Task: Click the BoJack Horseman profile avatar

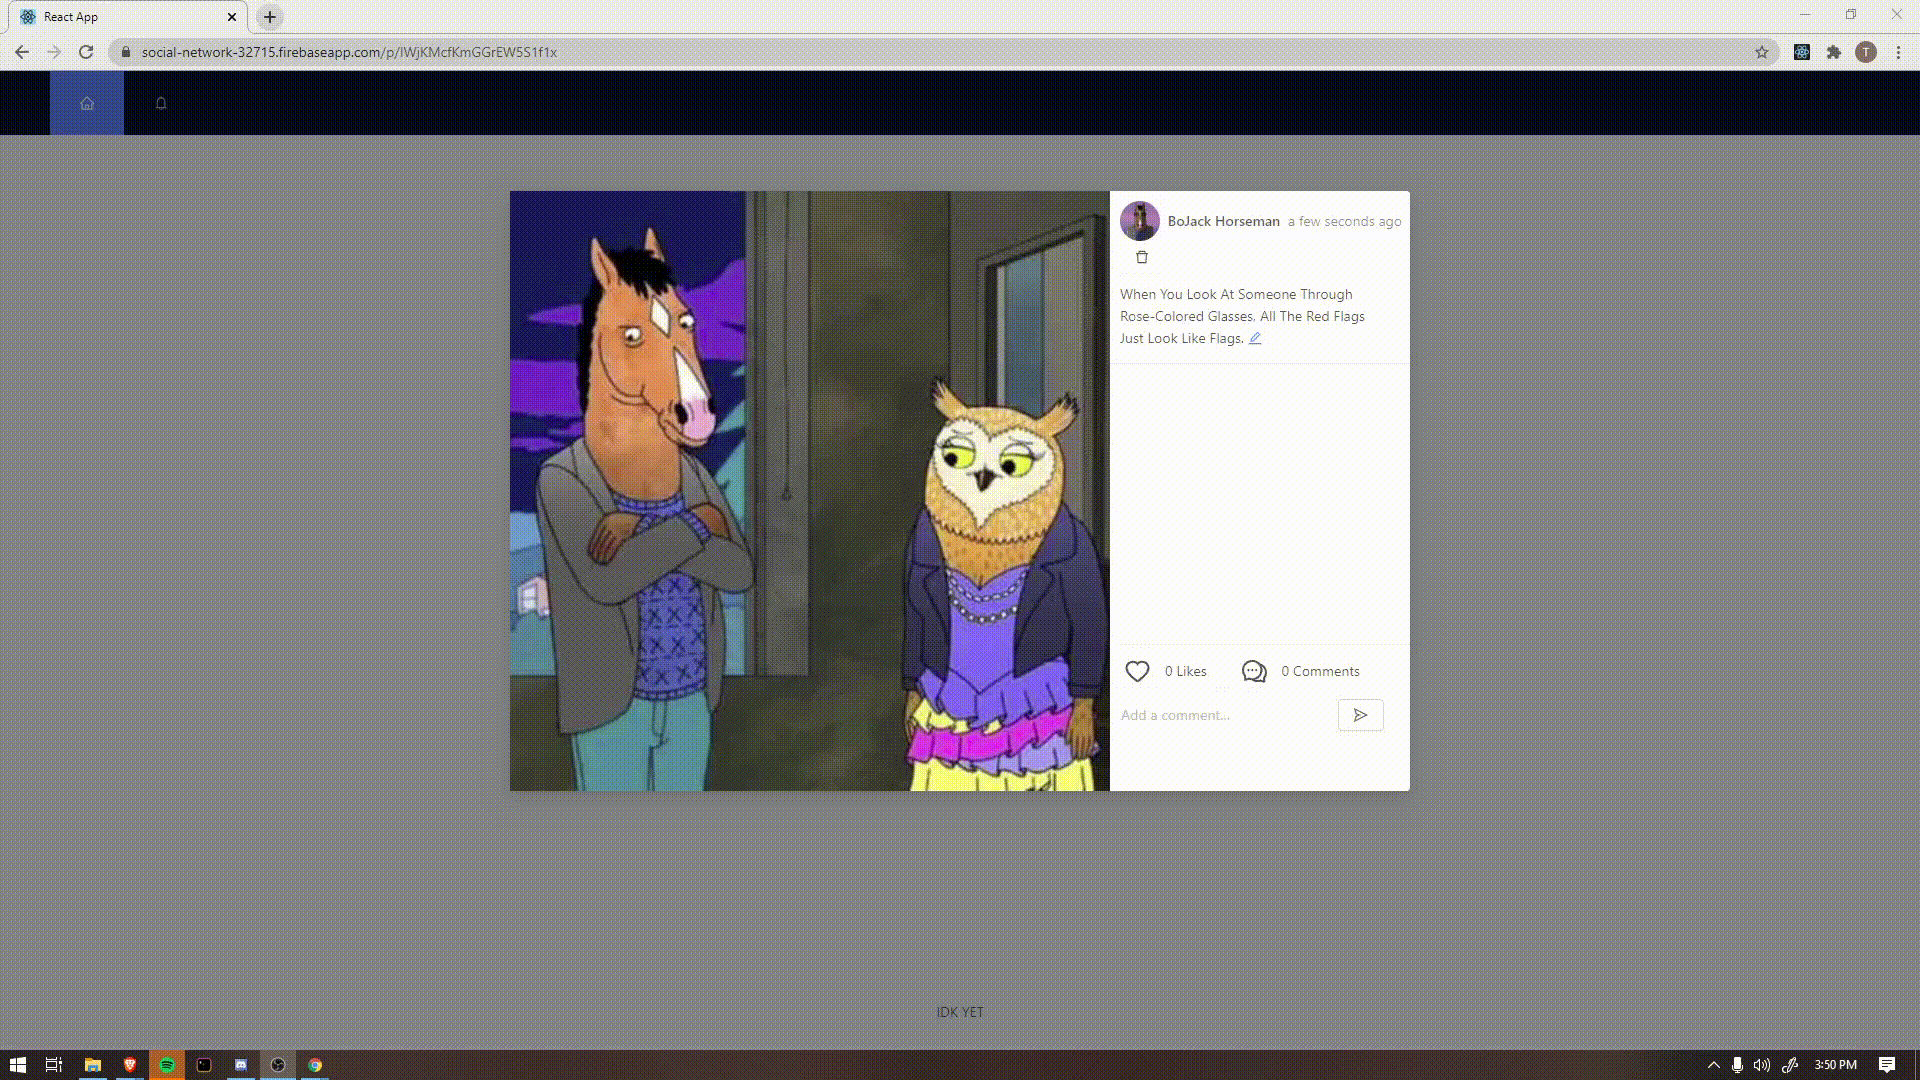Action: coord(1138,220)
